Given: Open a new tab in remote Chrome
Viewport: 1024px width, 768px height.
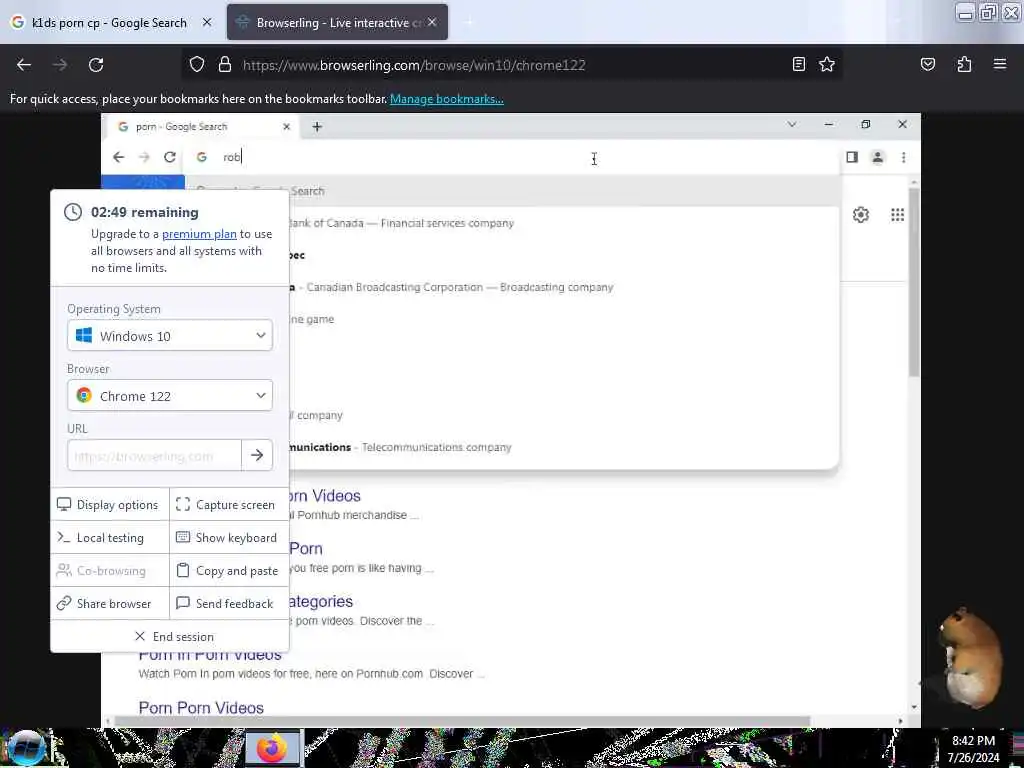Looking at the screenshot, I should coord(317,127).
